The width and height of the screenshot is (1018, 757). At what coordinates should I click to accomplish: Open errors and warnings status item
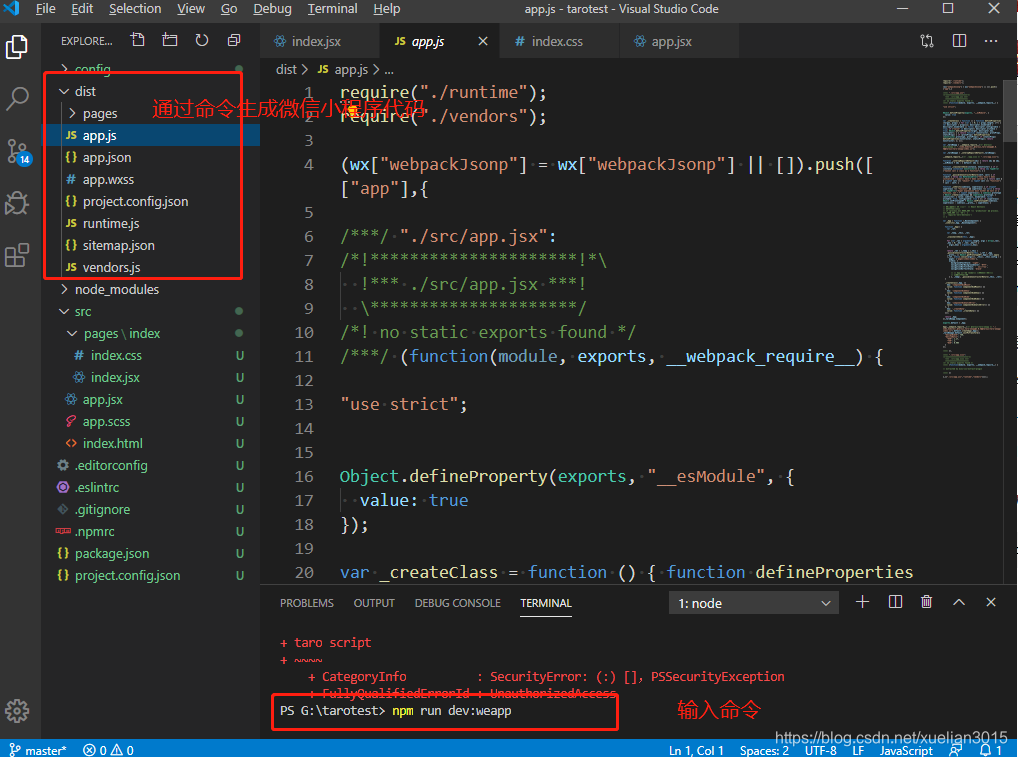(108, 750)
